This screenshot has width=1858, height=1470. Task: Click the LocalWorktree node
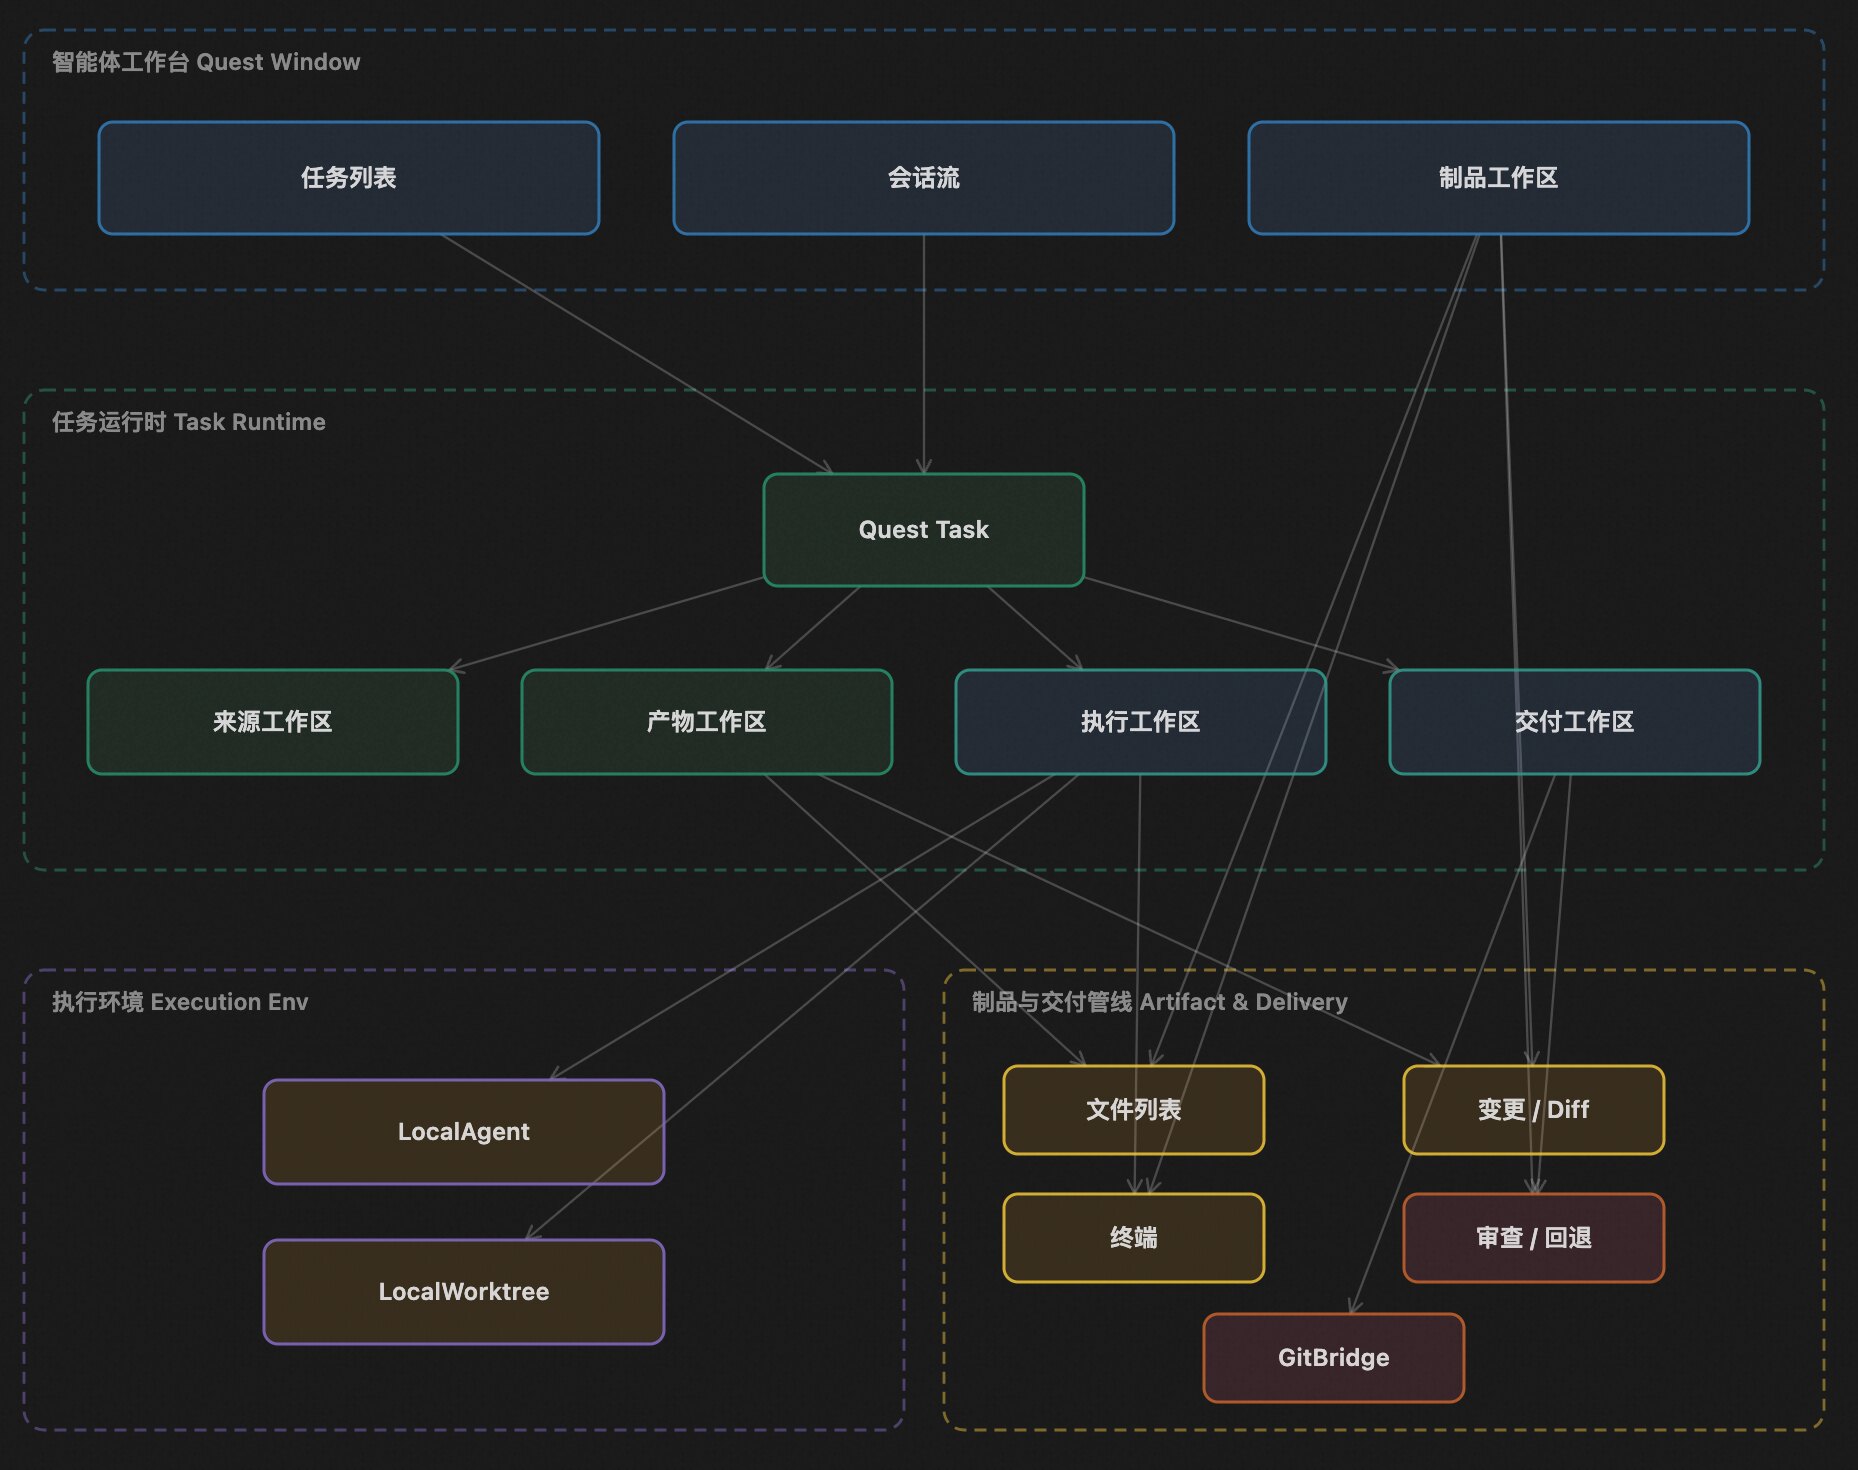(x=464, y=1292)
